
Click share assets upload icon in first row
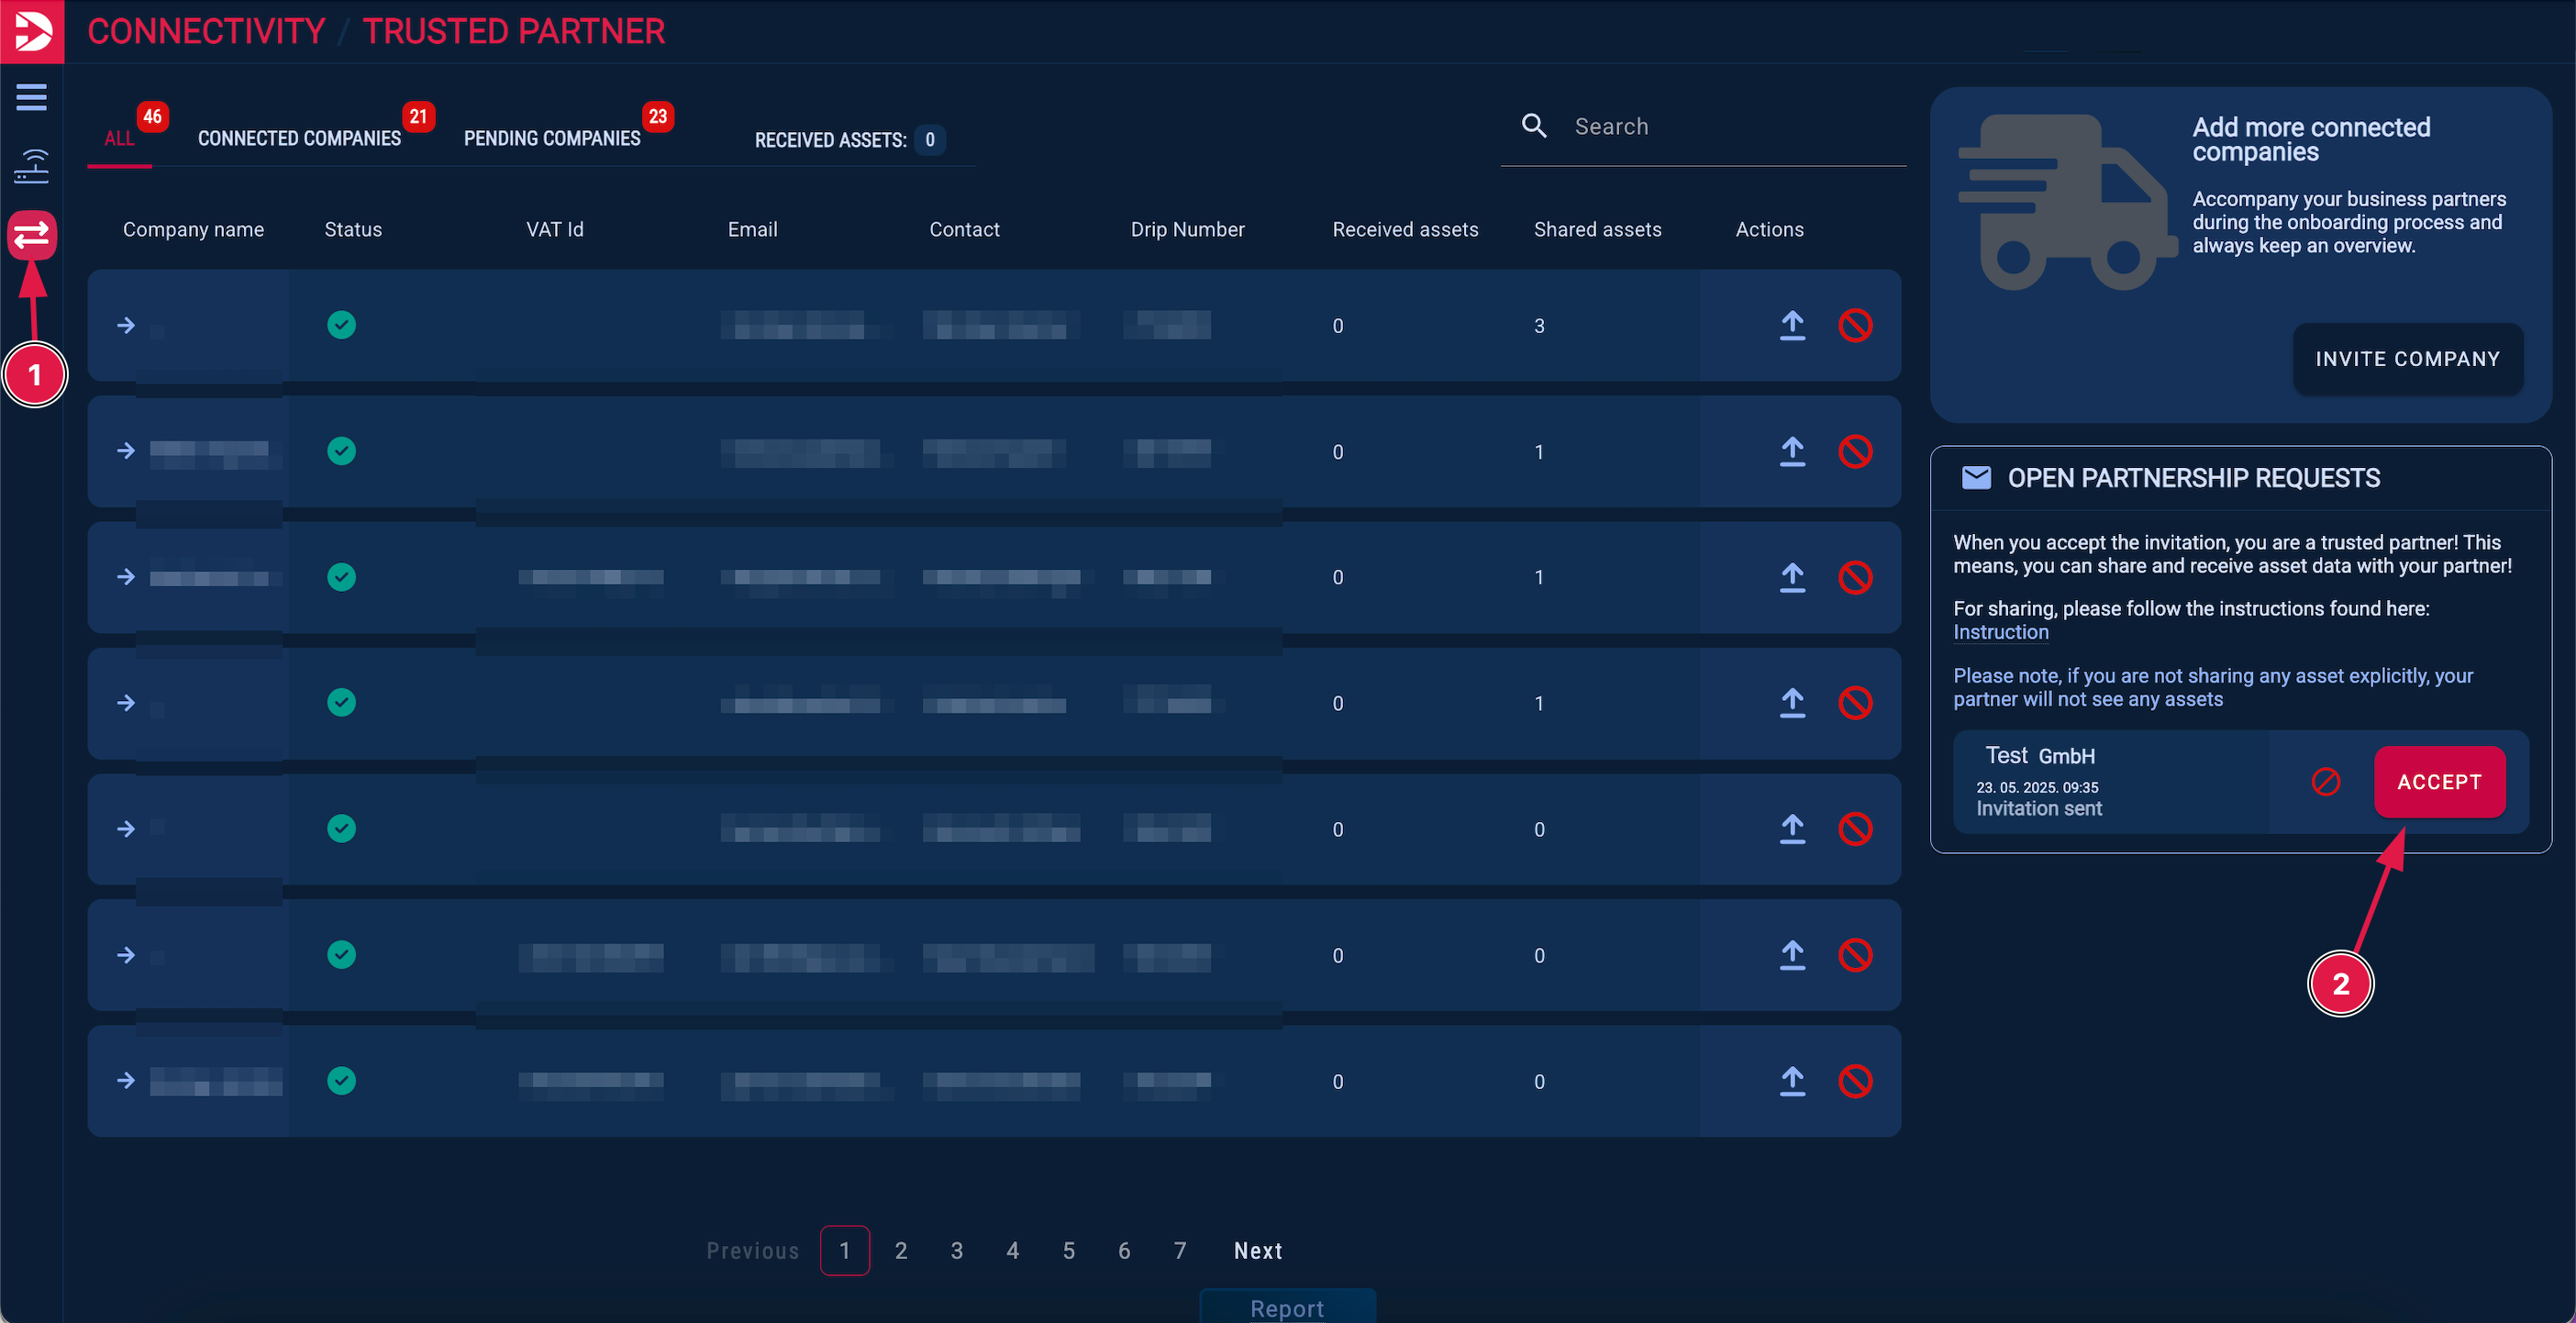[1792, 325]
